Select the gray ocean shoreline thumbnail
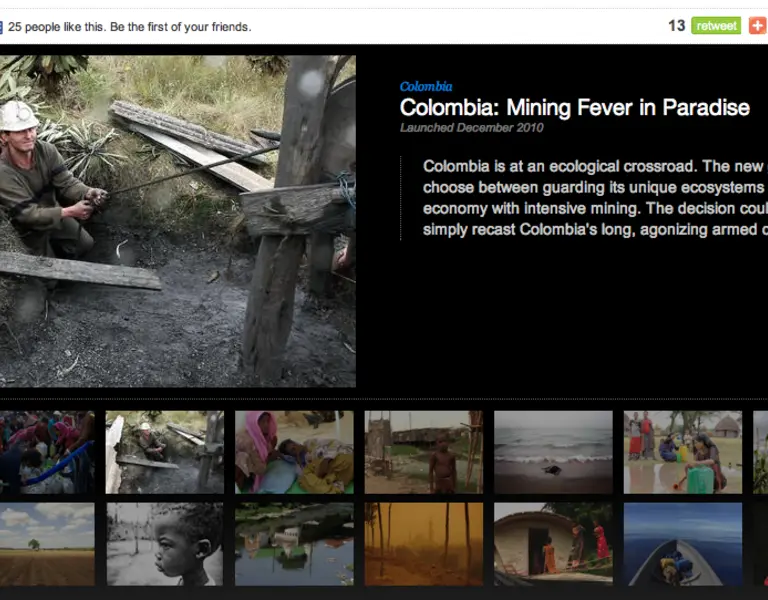Image resolution: width=768 pixels, height=600 pixels. [553, 452]
